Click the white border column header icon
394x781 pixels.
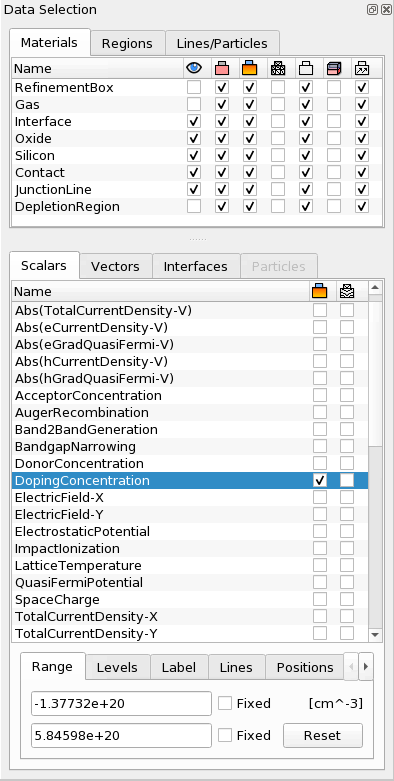pyautogui.click(x=305, y=68)
